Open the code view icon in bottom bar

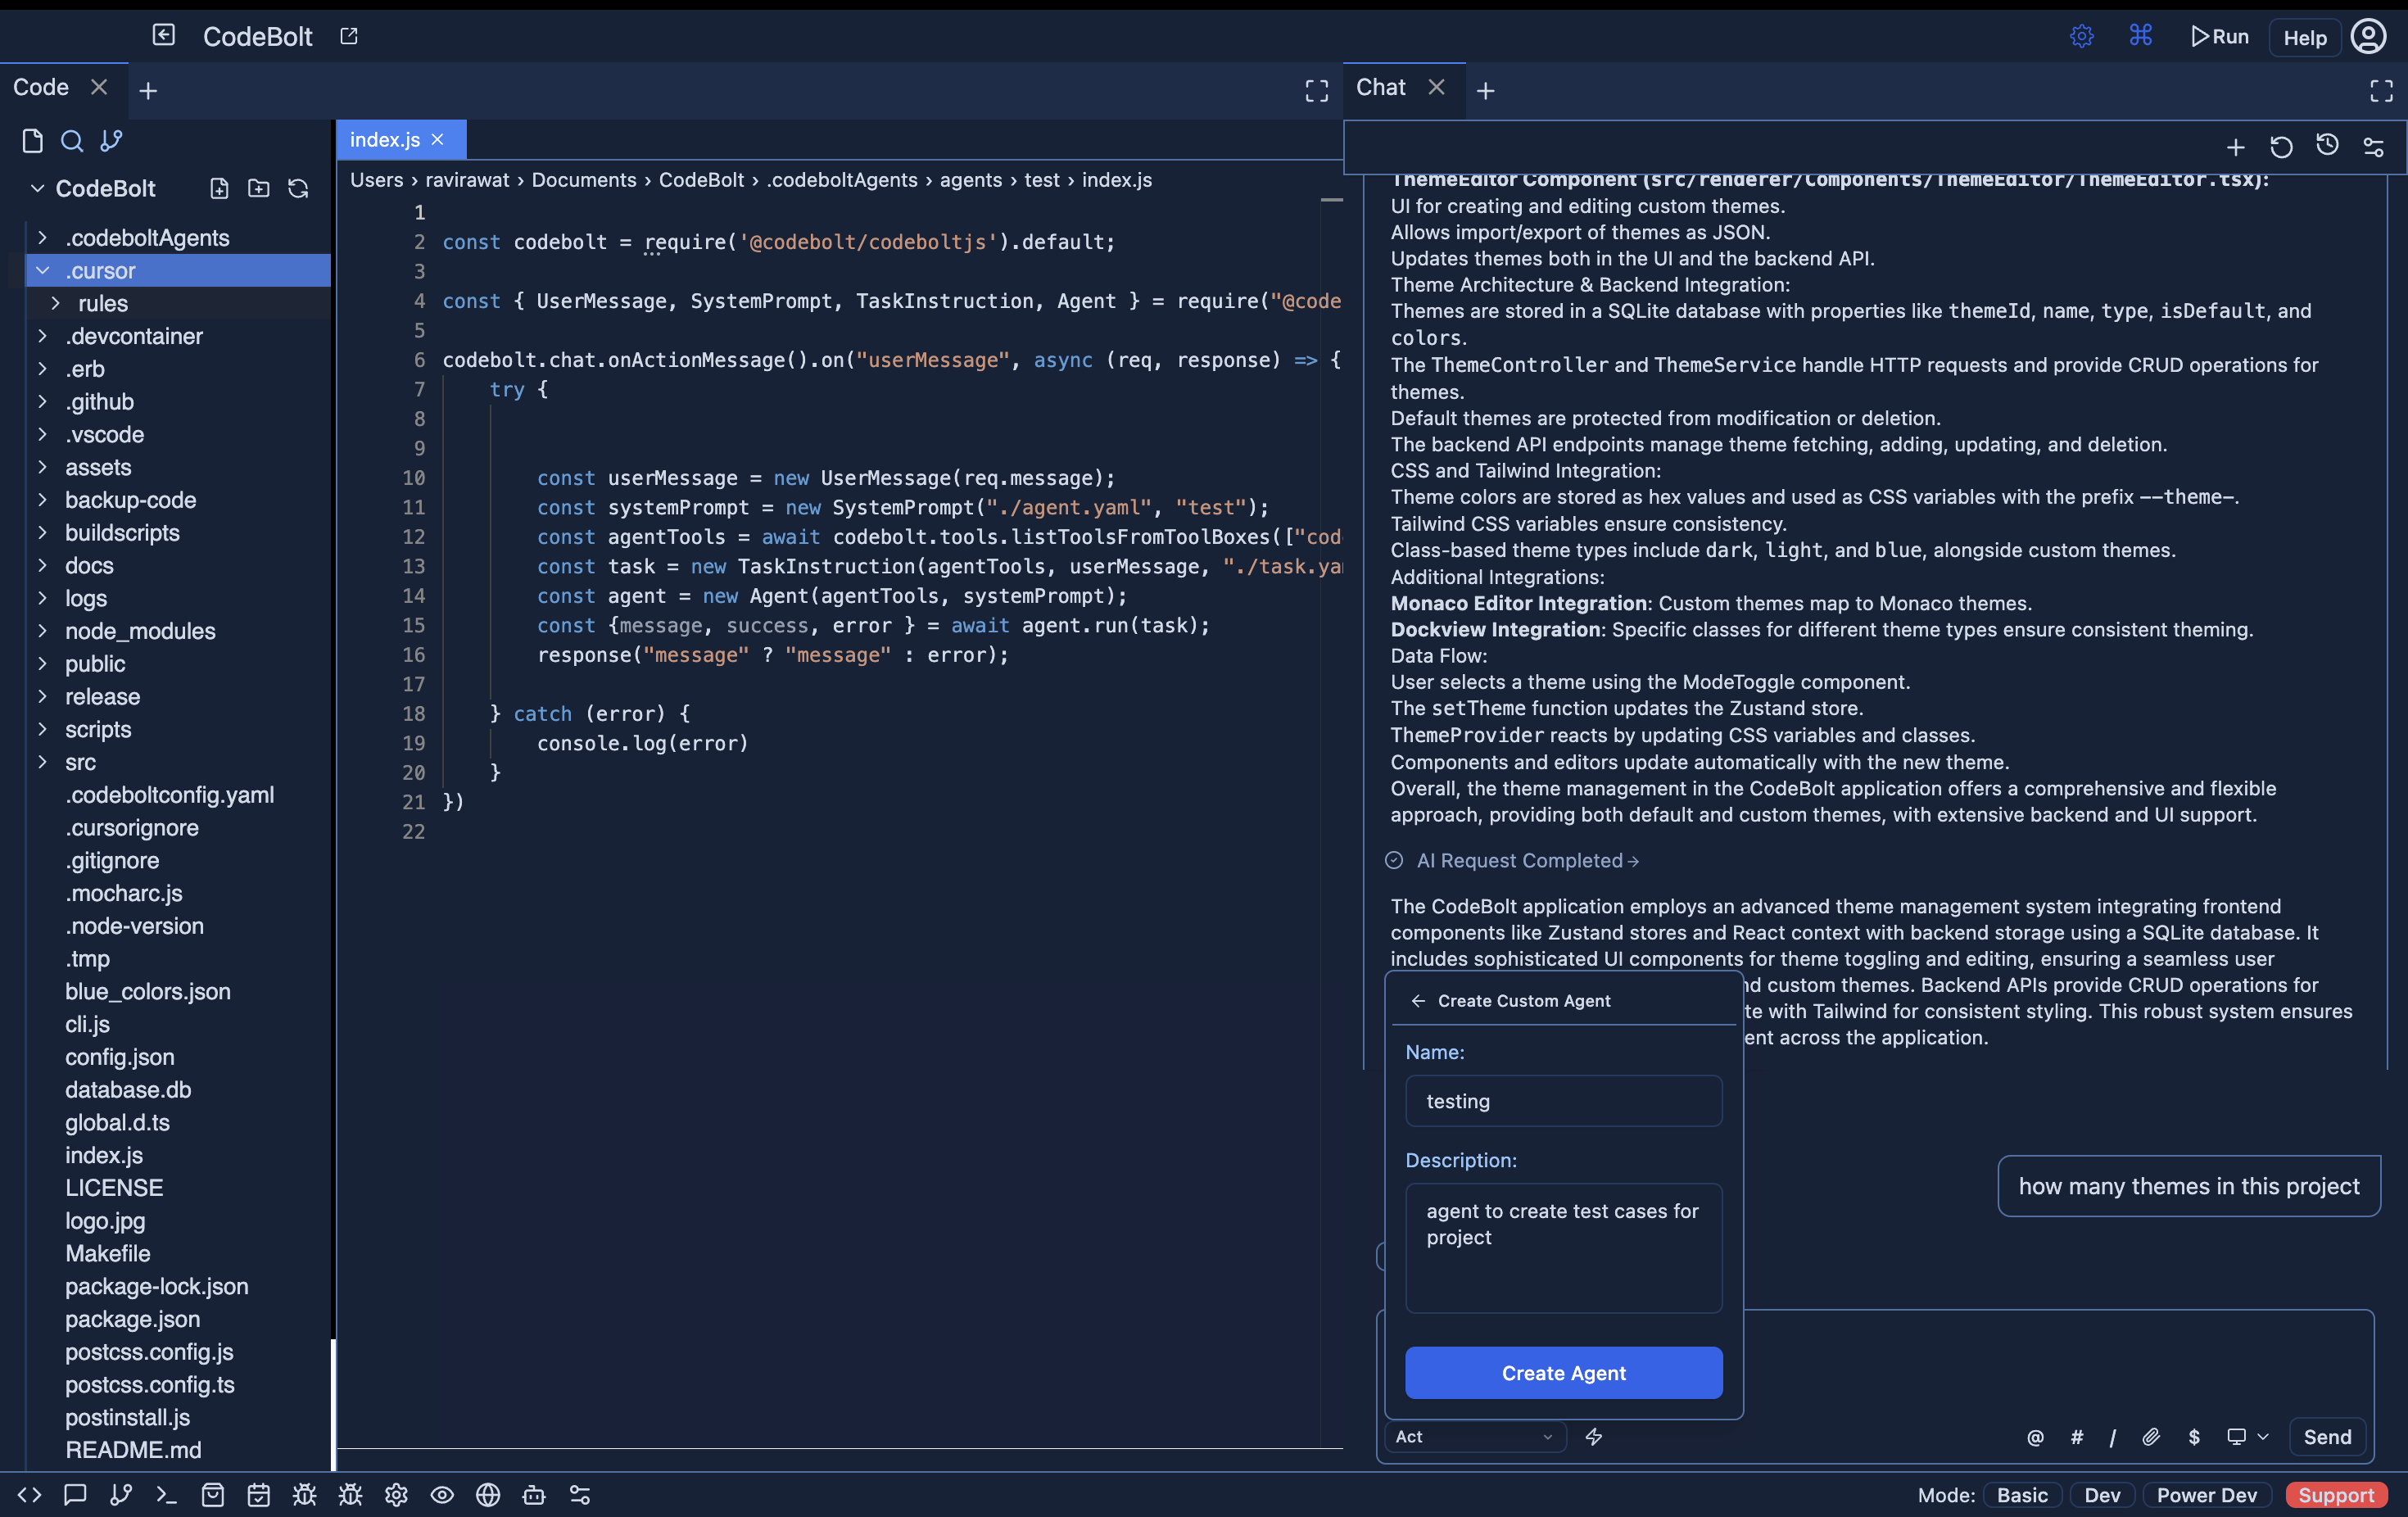click(29, 1494)
